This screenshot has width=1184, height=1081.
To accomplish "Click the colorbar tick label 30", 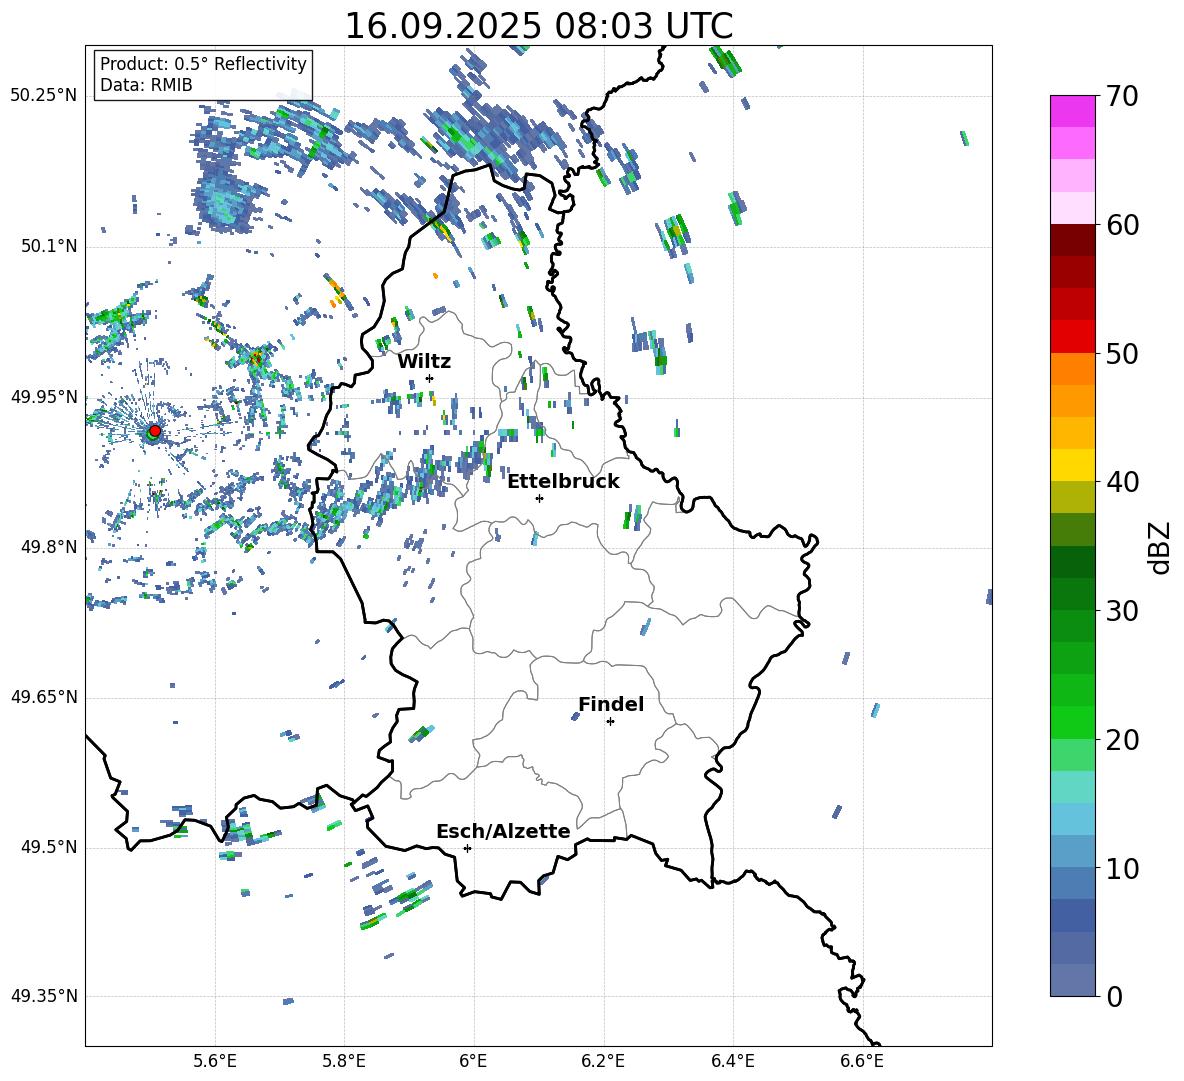I will click(1122, 611).
